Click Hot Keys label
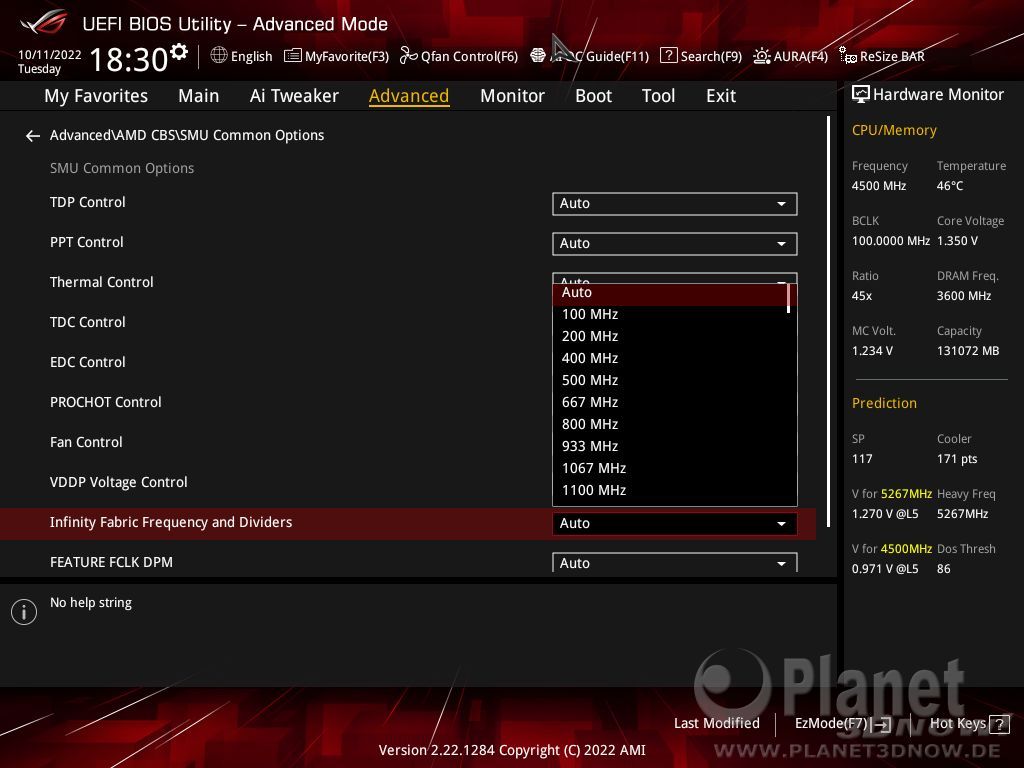This screenshot has width=1024, height=768. pos(957,724)
